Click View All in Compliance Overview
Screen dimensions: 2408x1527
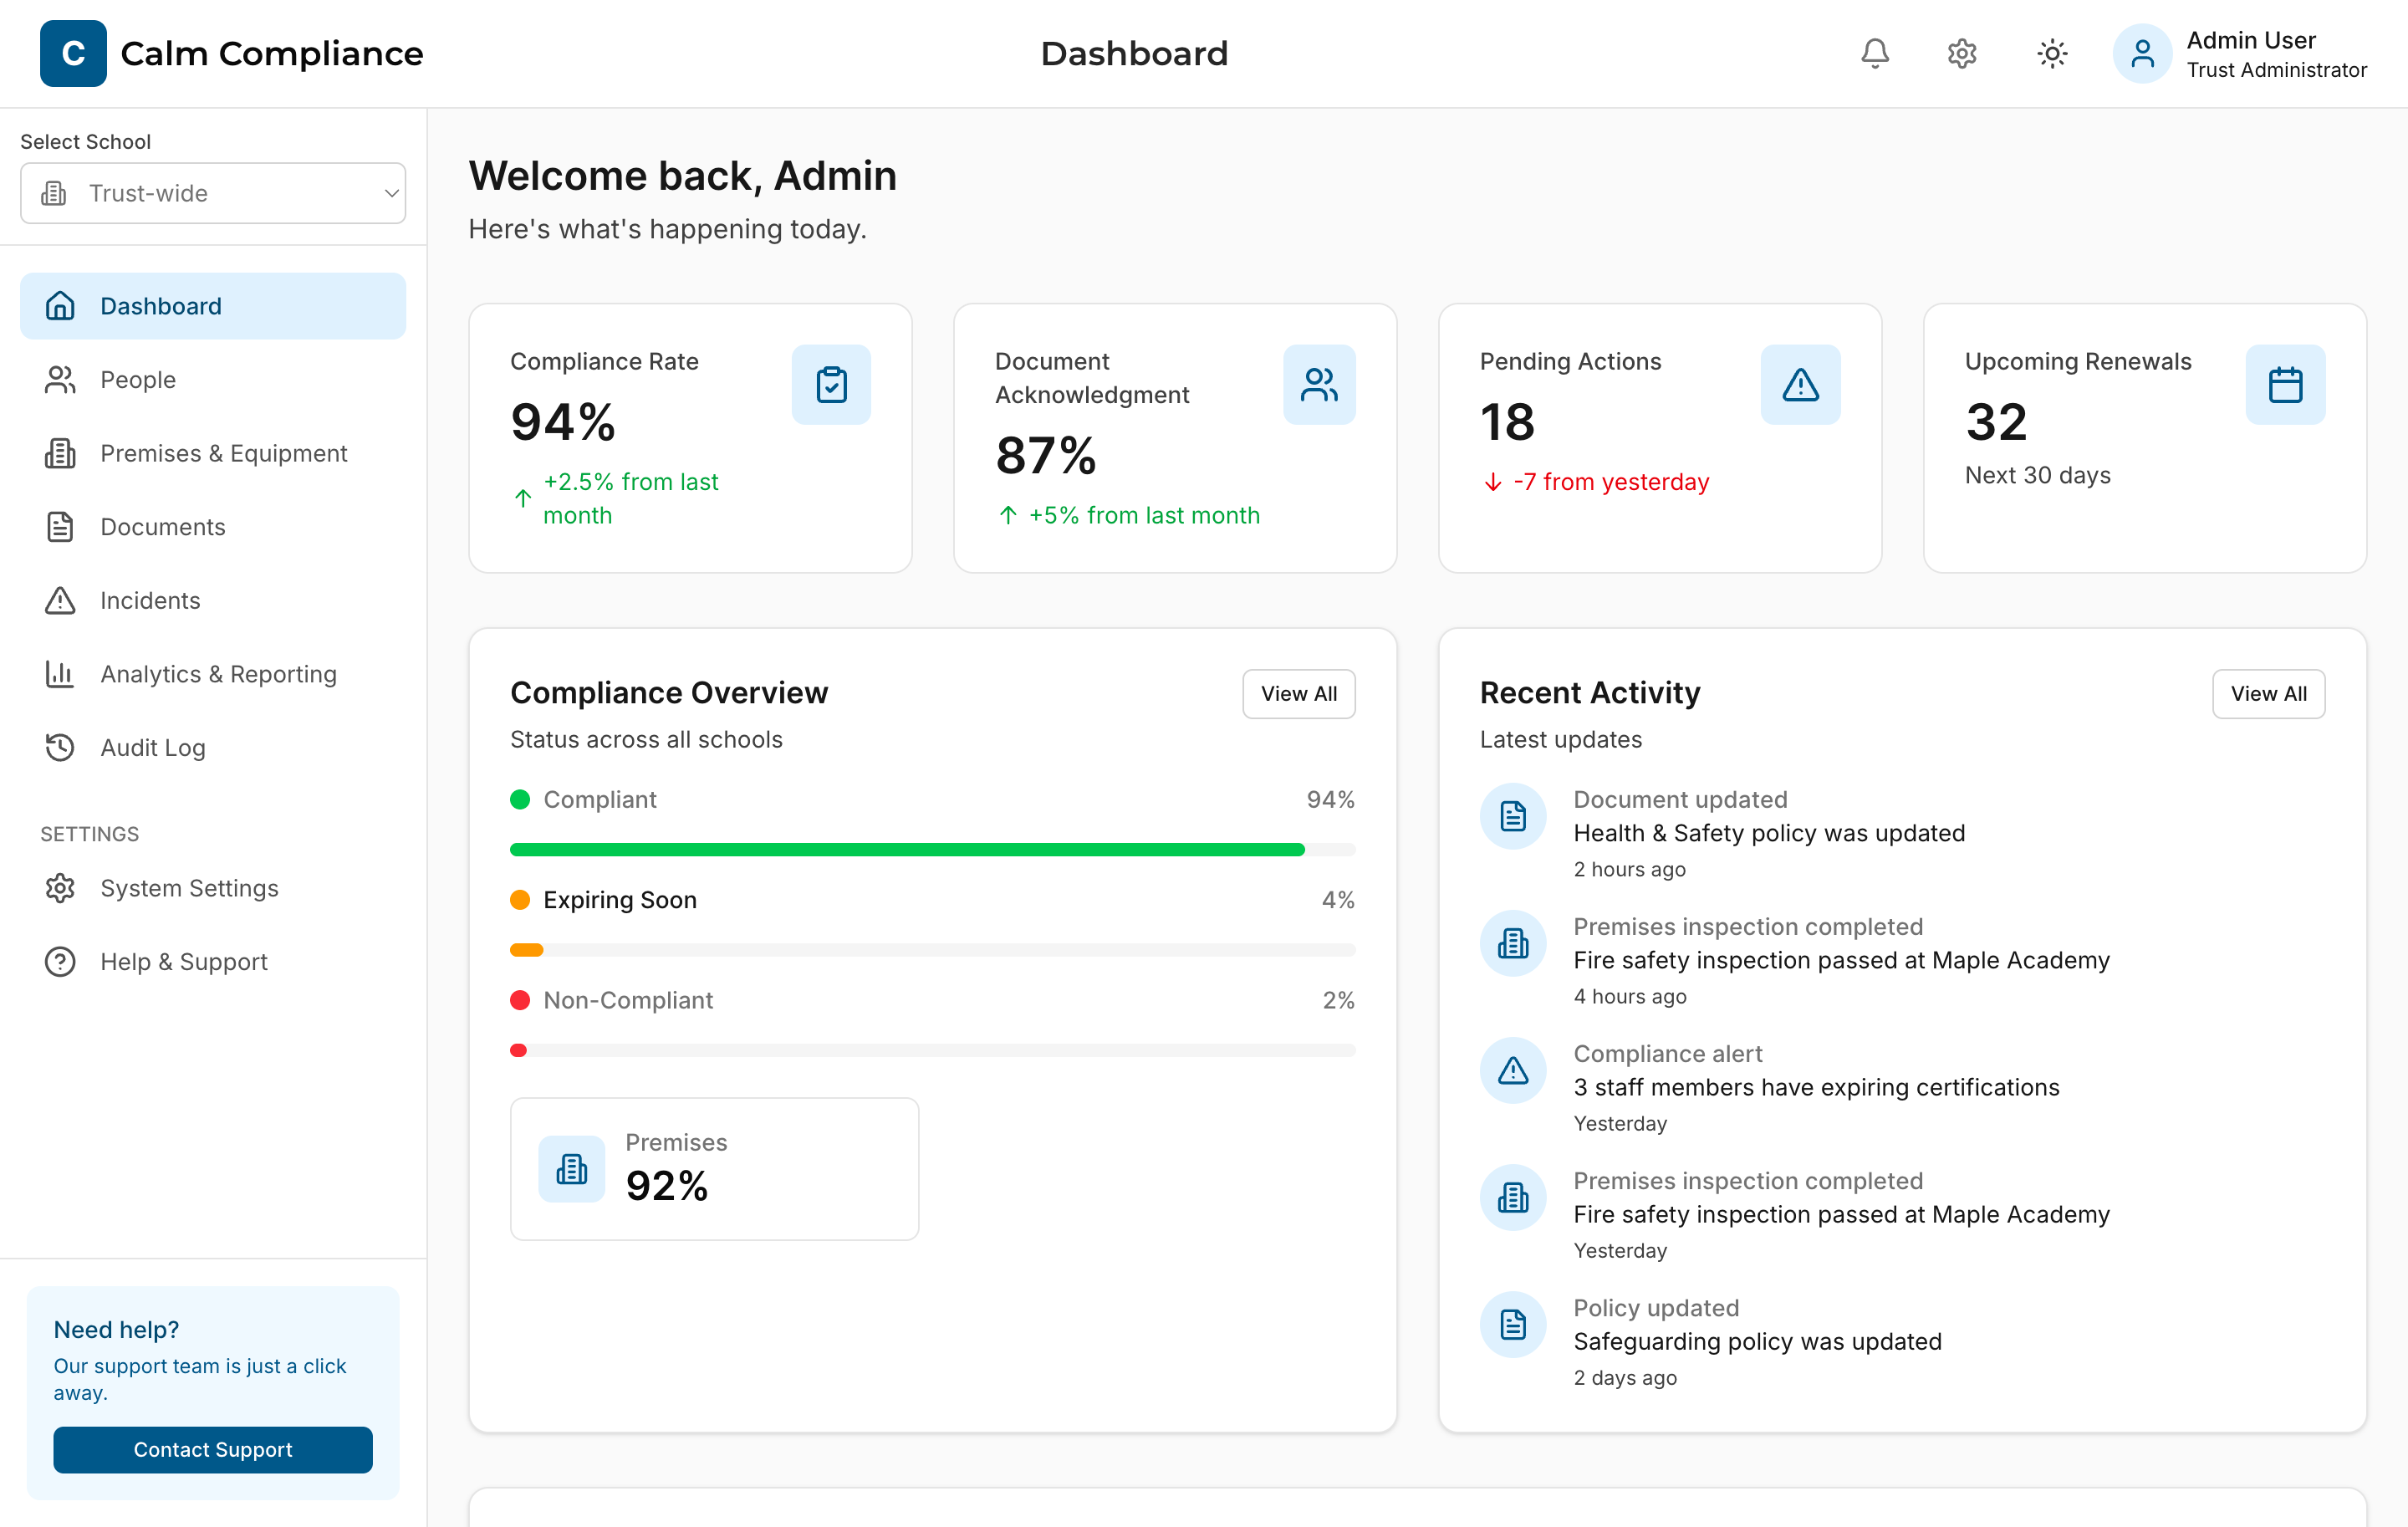[1298, 693]
